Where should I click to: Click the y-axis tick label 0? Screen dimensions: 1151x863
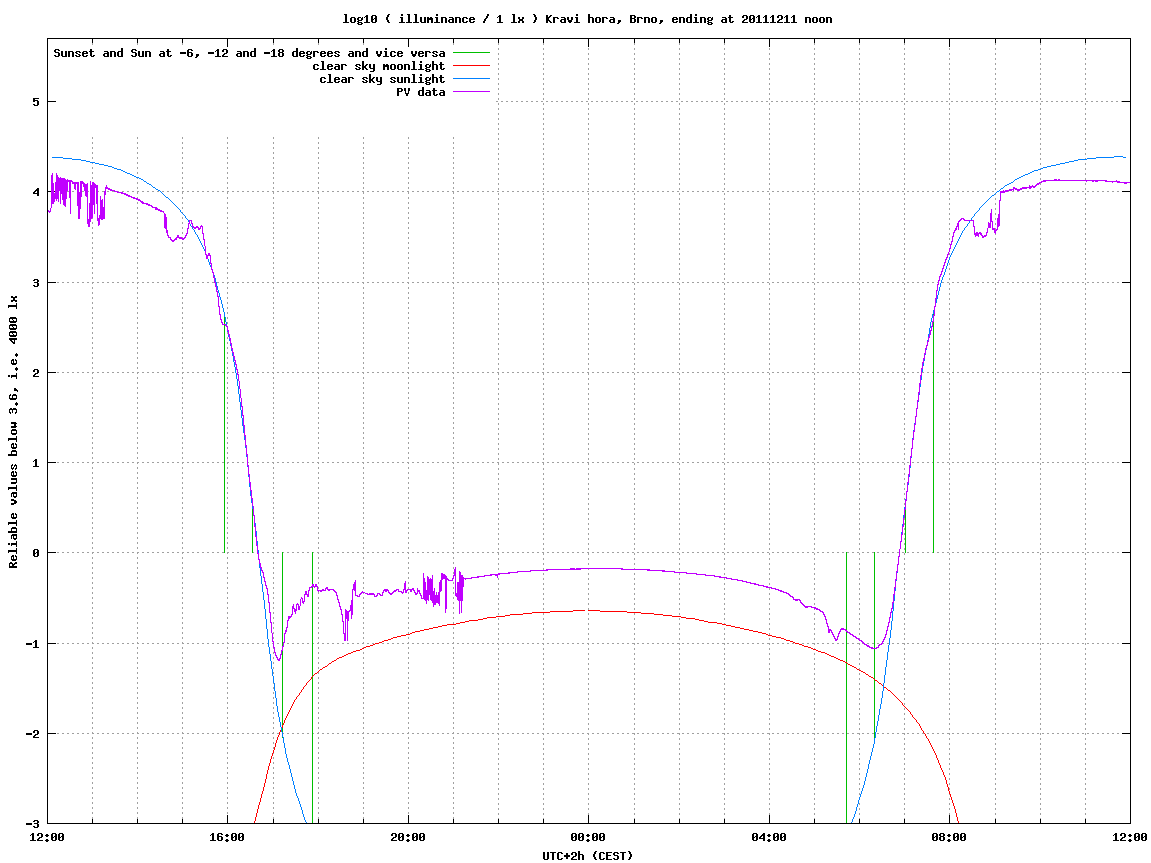coord(35,553)
